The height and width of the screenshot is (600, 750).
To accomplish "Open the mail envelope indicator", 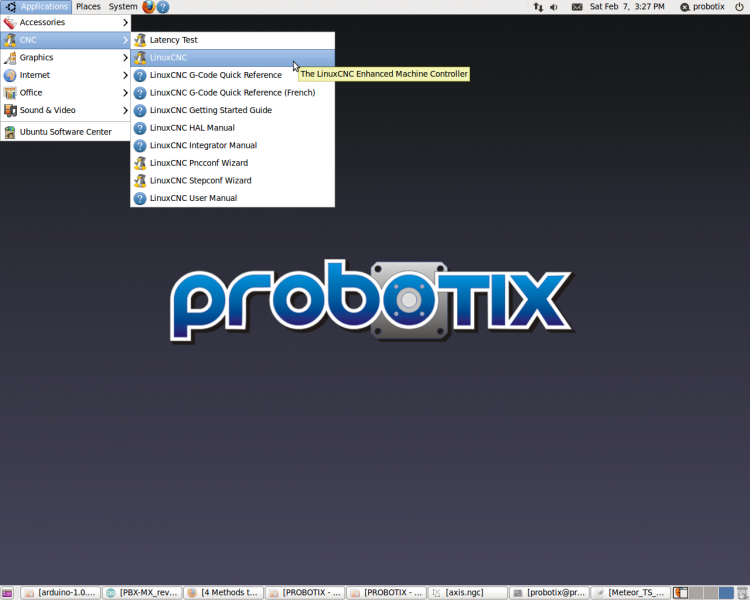I will click(577, 7).
